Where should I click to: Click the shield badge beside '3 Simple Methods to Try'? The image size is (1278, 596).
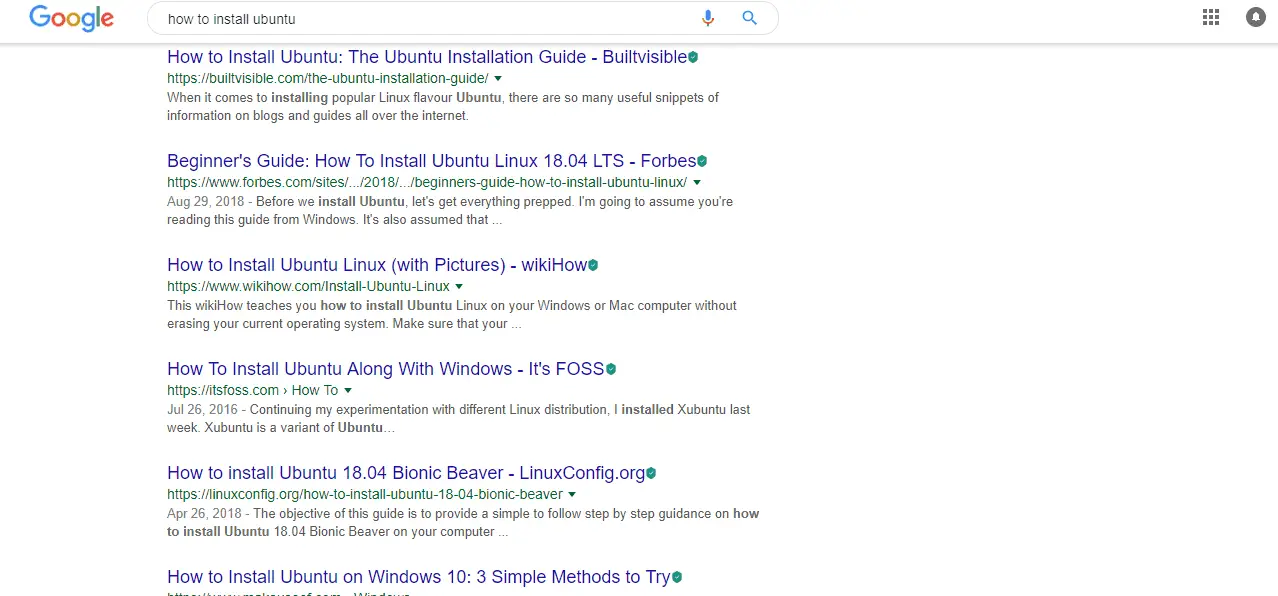[x=677, y=577]
